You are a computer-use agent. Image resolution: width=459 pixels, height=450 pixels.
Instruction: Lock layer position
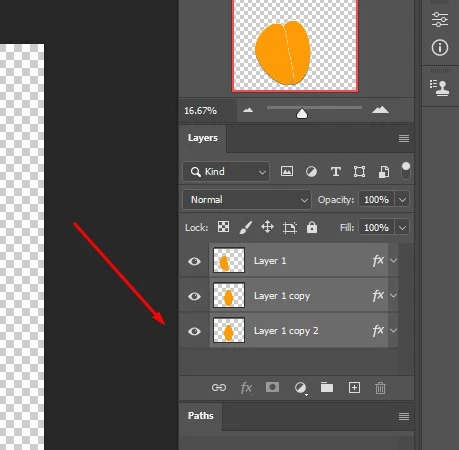[267, 227]
